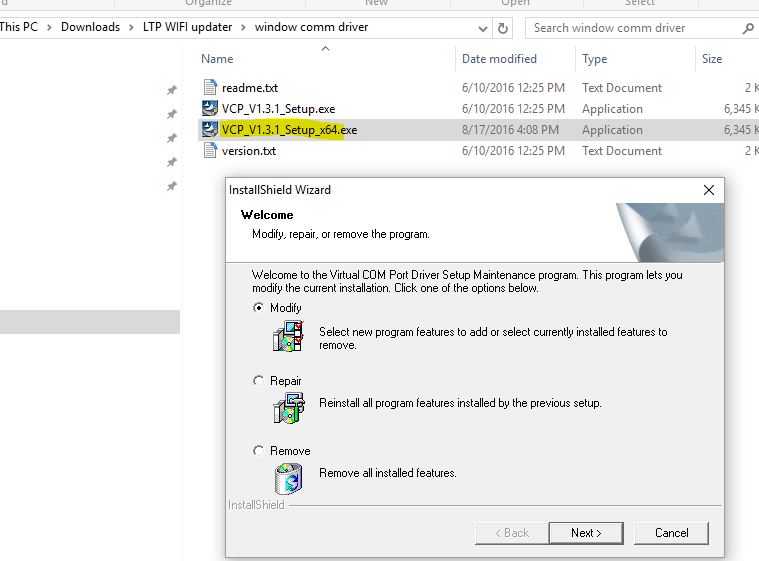Select the VCP_V1.3.1_Setup.exe file name
Screen dimensions: 759x561
click(278, 109)
